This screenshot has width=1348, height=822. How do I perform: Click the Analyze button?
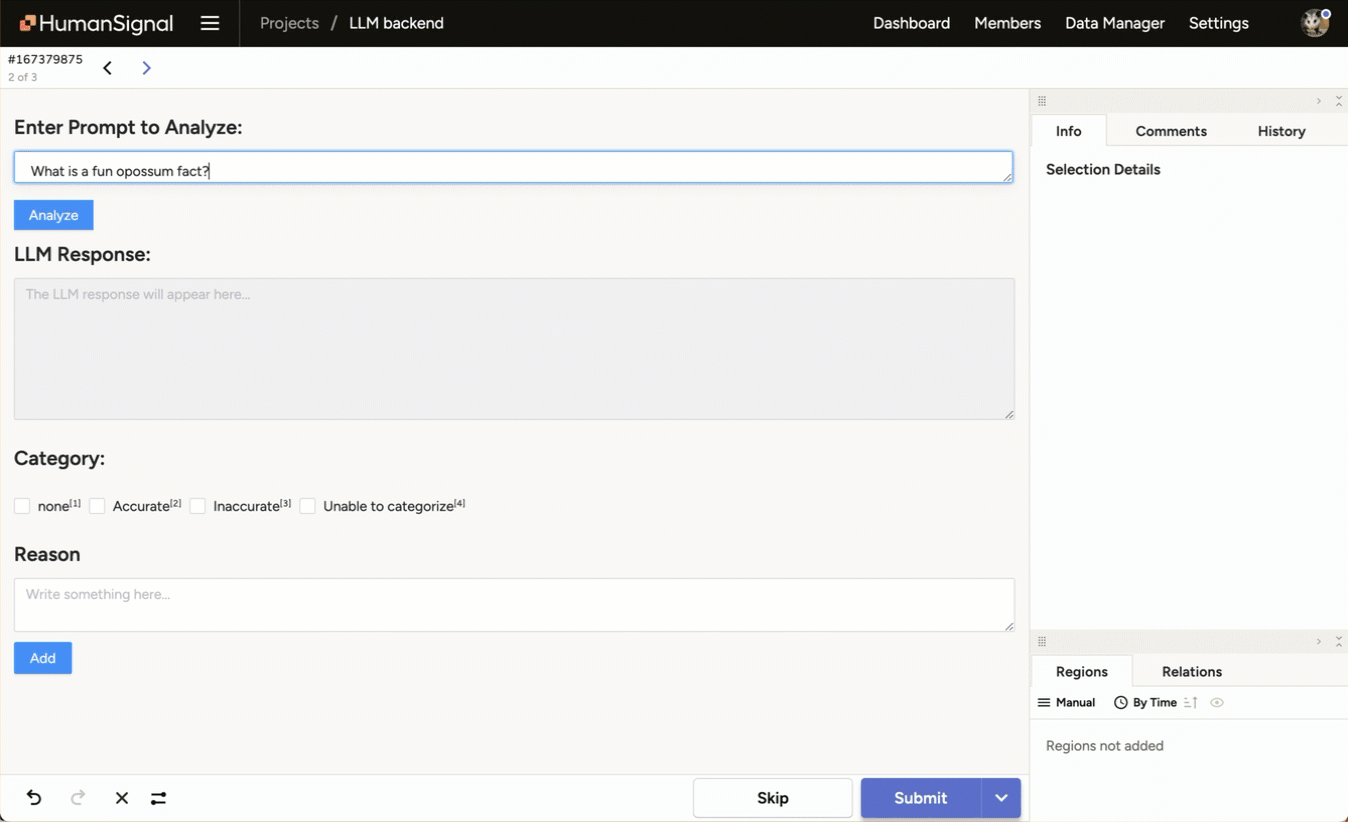(53, 214)
